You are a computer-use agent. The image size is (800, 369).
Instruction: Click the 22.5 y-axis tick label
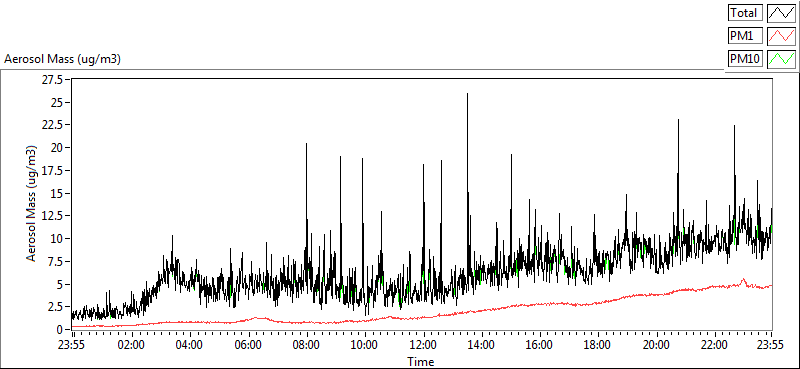pos(53,125)
